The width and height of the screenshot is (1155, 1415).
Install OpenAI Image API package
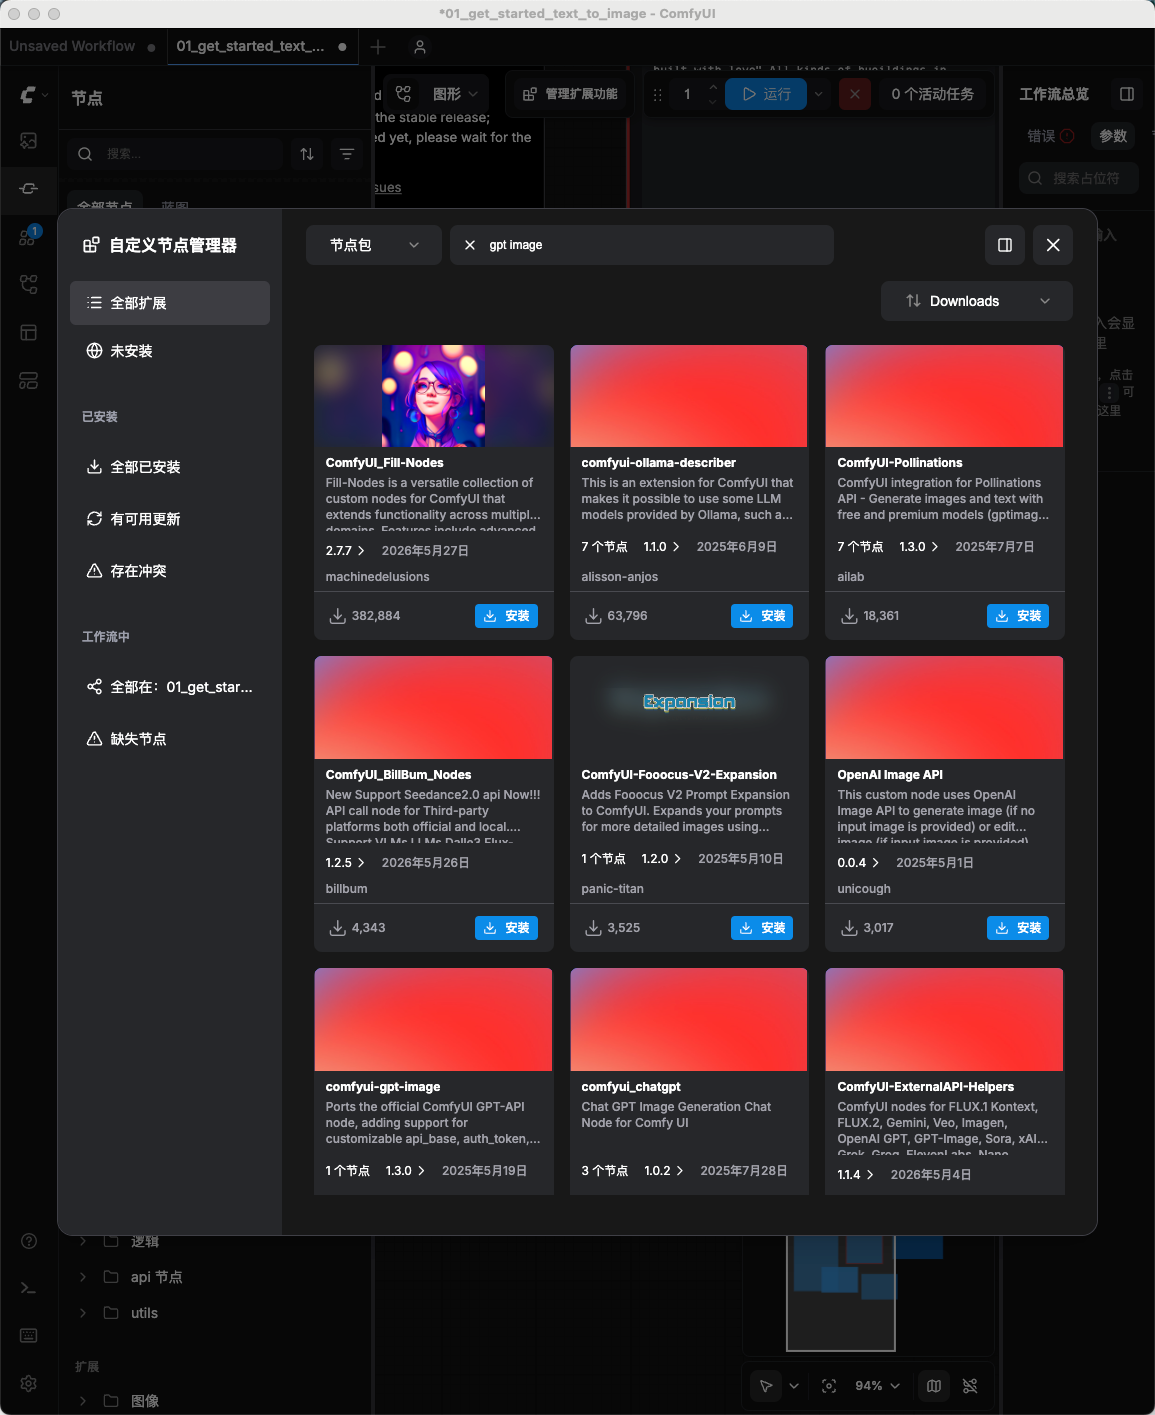click(x=1018, y=928)
